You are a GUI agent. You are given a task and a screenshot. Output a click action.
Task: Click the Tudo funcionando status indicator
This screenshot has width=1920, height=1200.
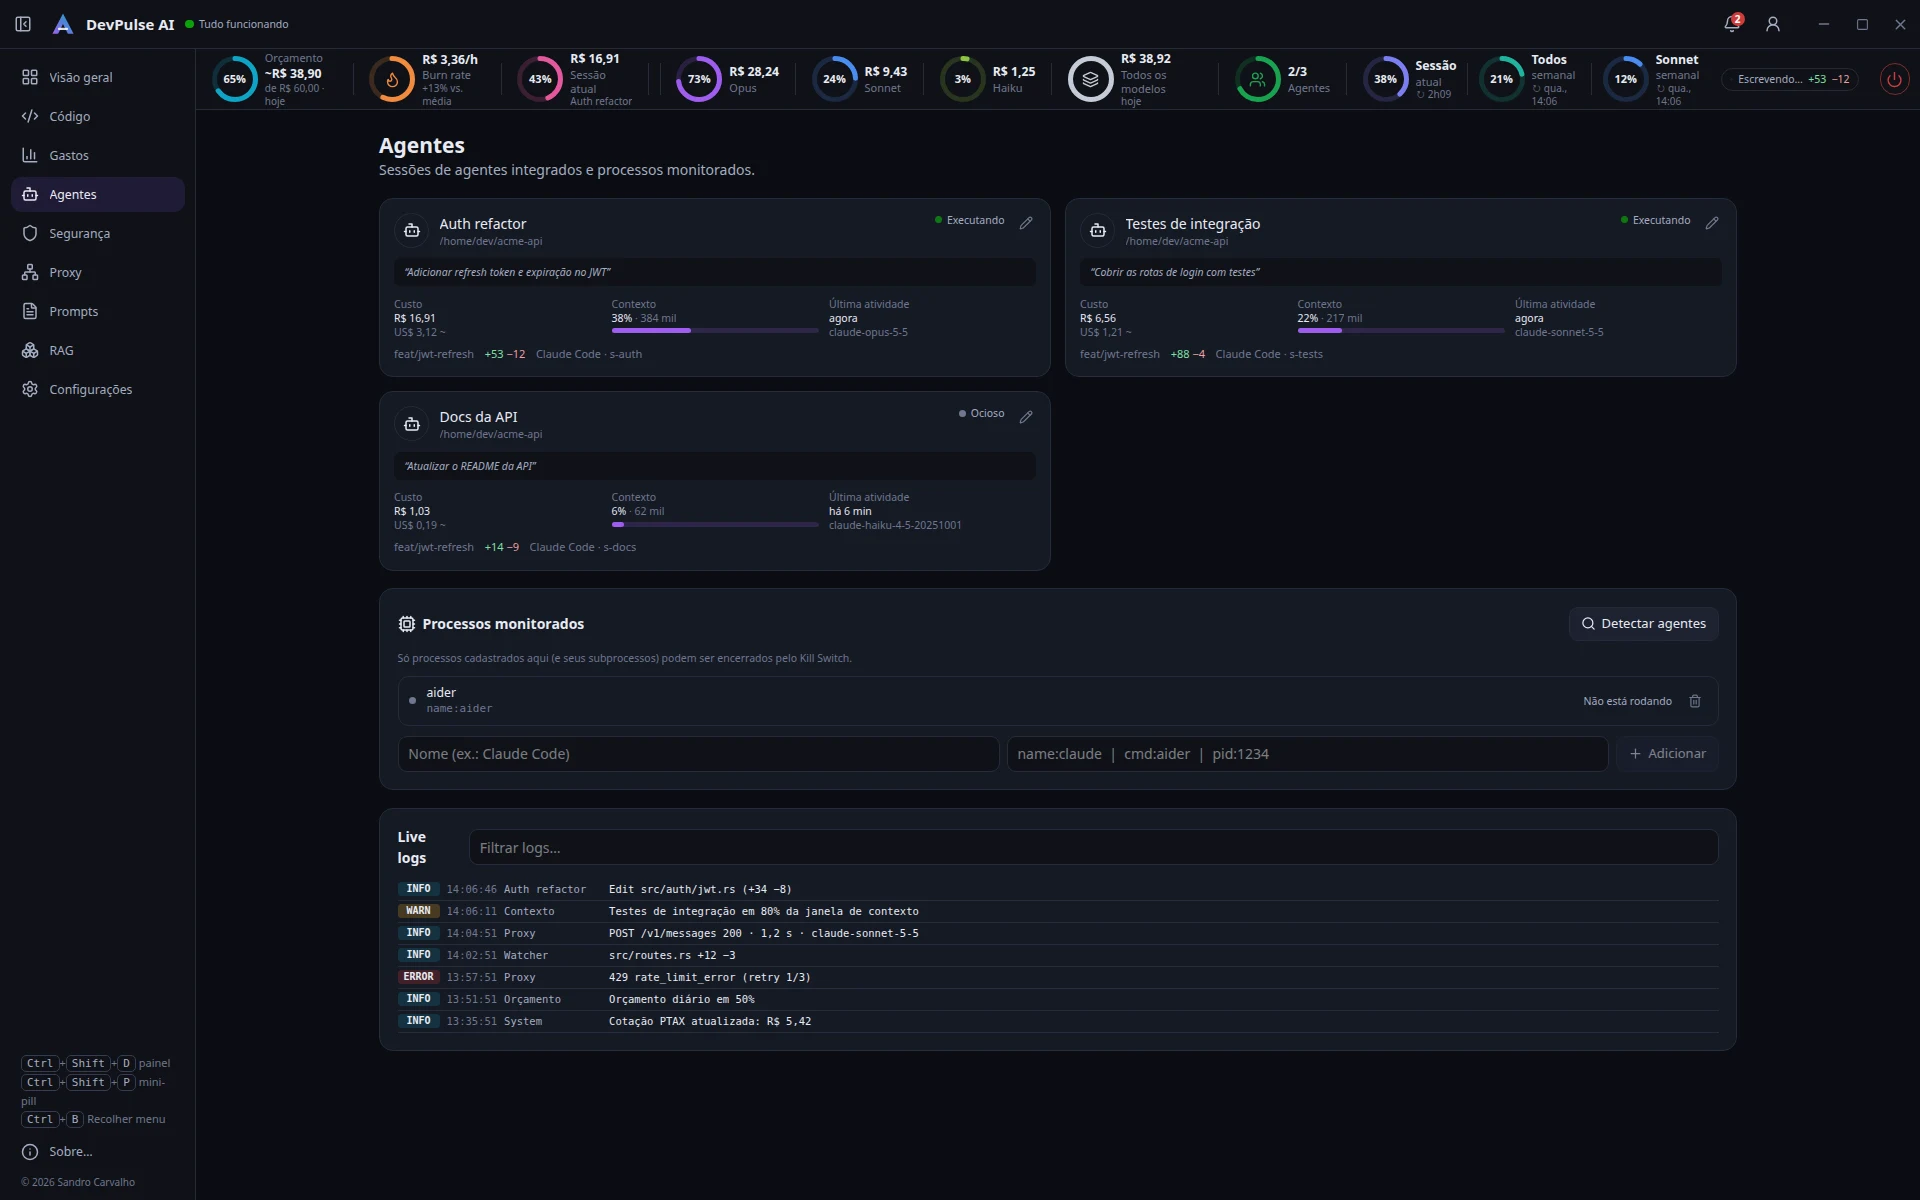[237, 24]
